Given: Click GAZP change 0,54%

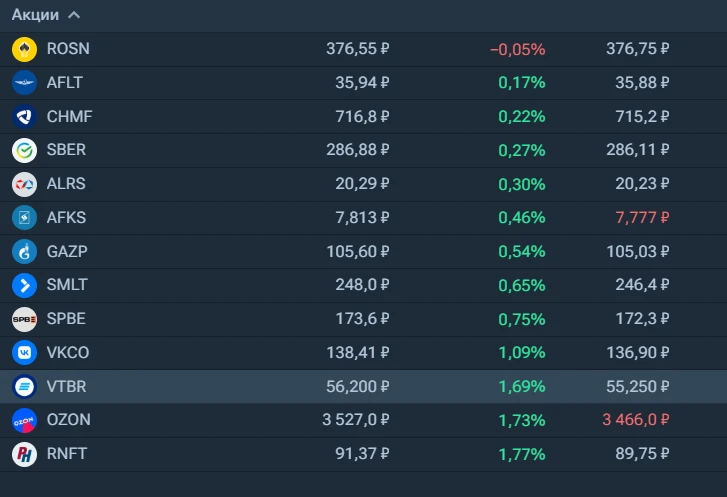Looking at the screenshot, I should click(522, 251).
